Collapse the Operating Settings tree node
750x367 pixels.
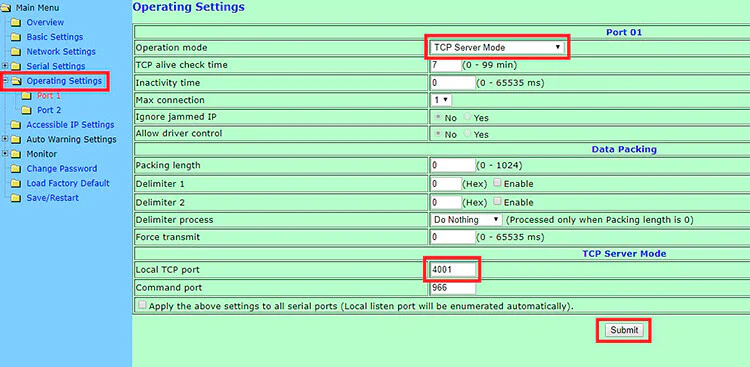(5, 80)
